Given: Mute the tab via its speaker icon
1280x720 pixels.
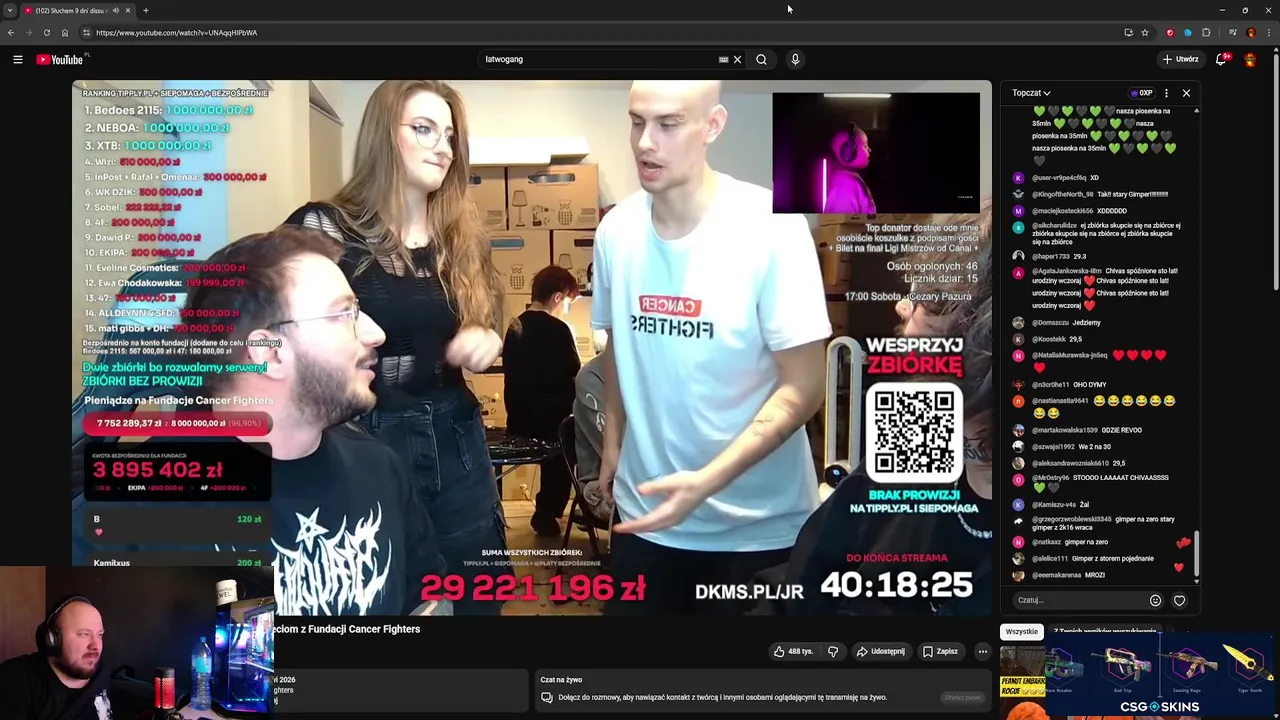Looking at the screenshot, I should [x=116, y=10].
